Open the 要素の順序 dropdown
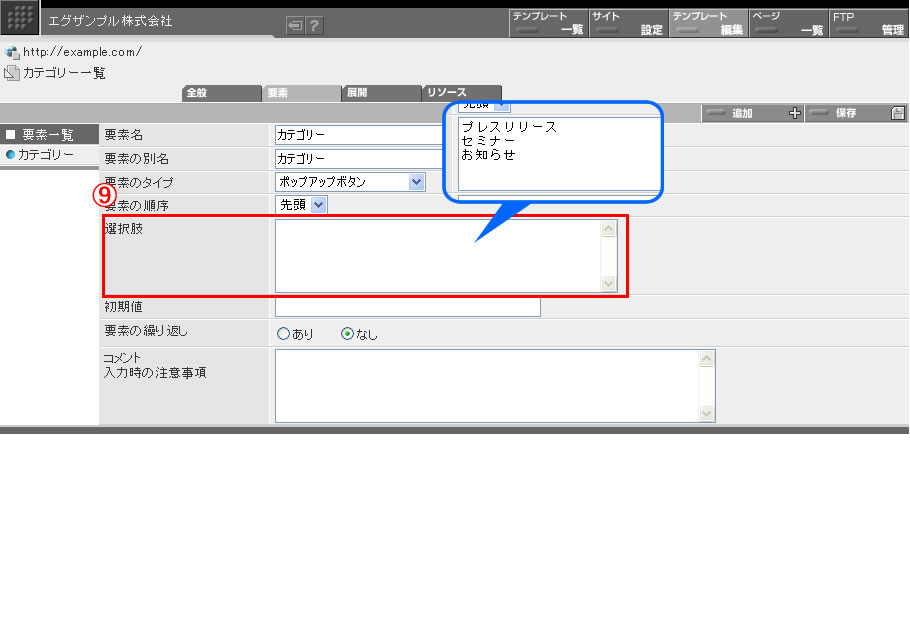The width and height of the screenshot is (910, 625). point(318,205)
